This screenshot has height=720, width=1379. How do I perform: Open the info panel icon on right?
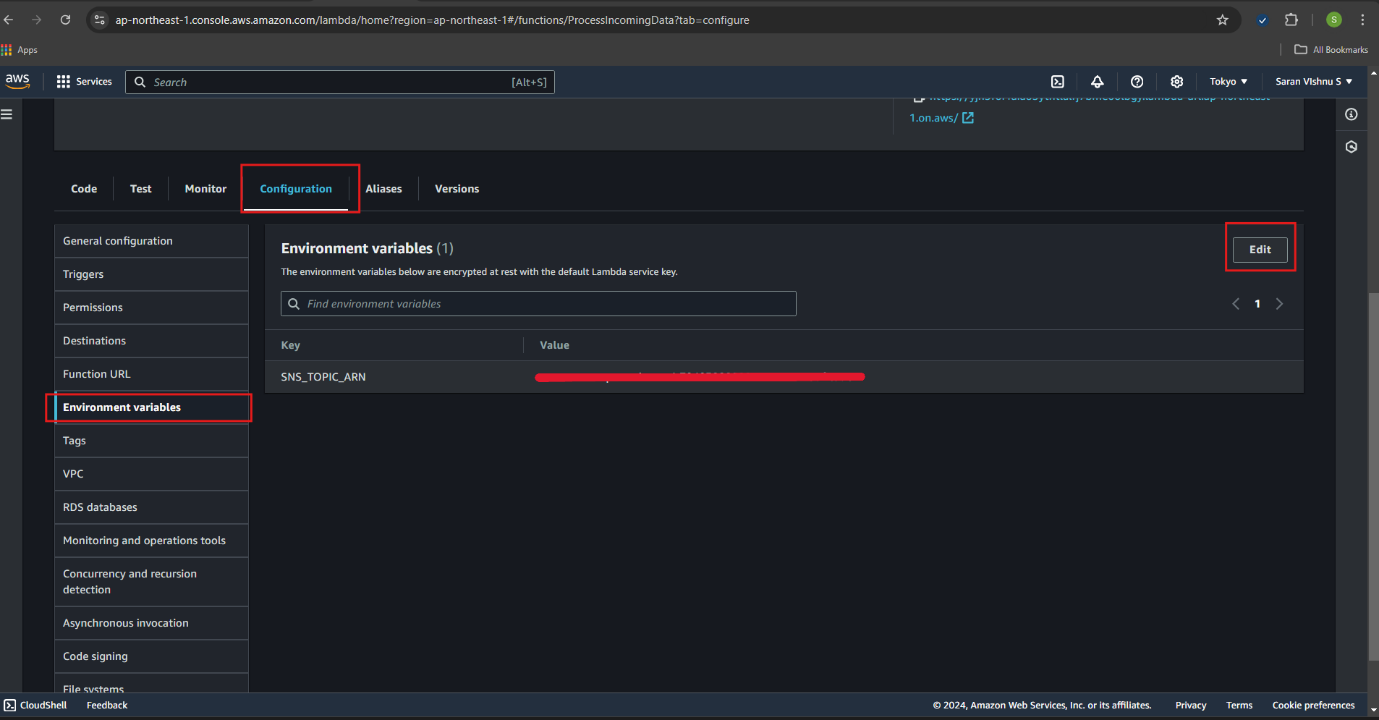1351,115
